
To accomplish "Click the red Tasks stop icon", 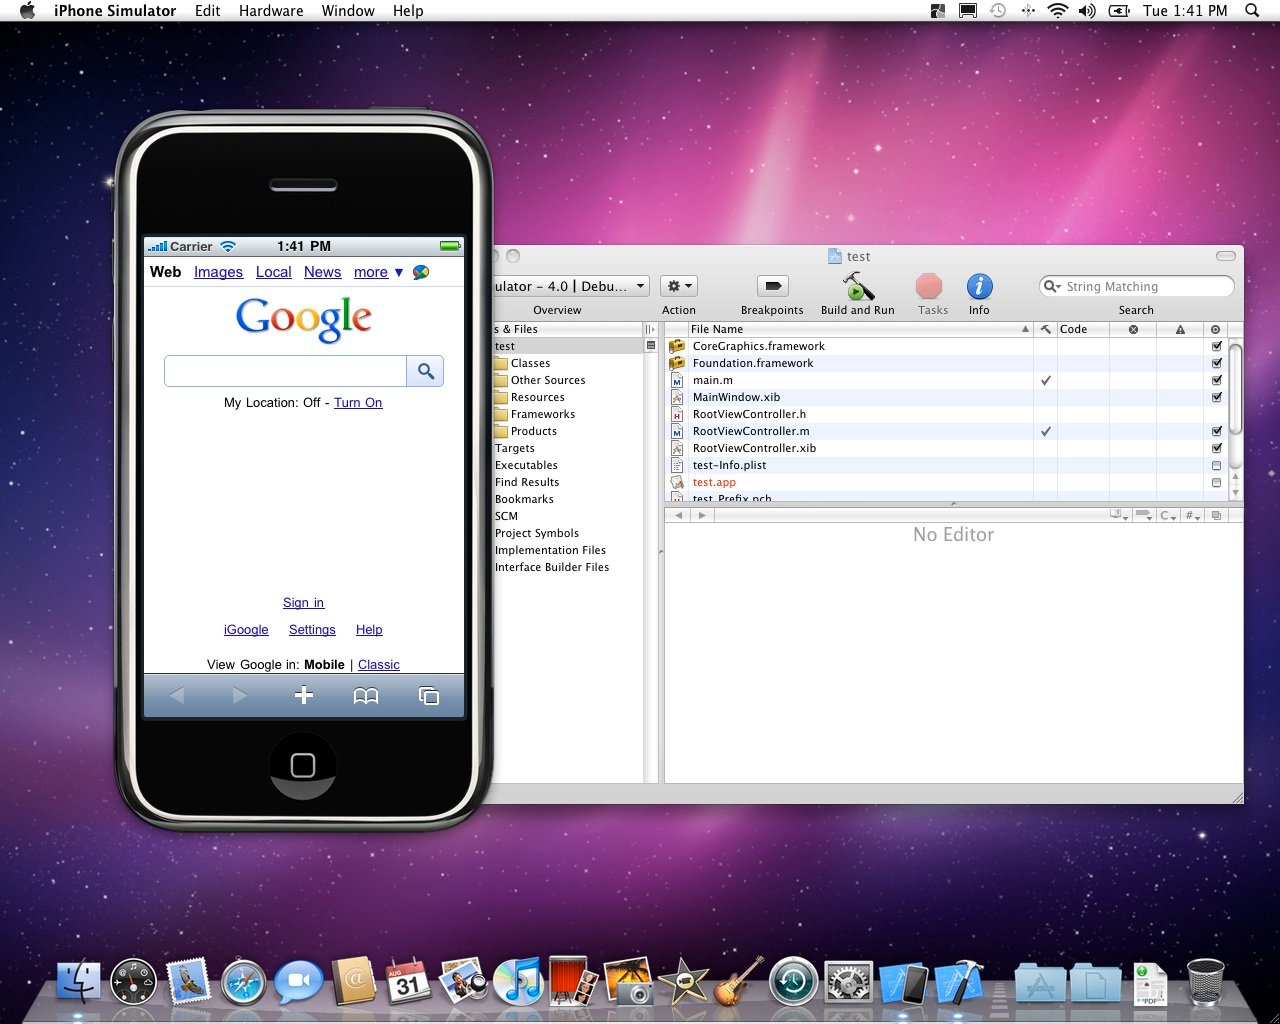I will [x=929, y=286].
